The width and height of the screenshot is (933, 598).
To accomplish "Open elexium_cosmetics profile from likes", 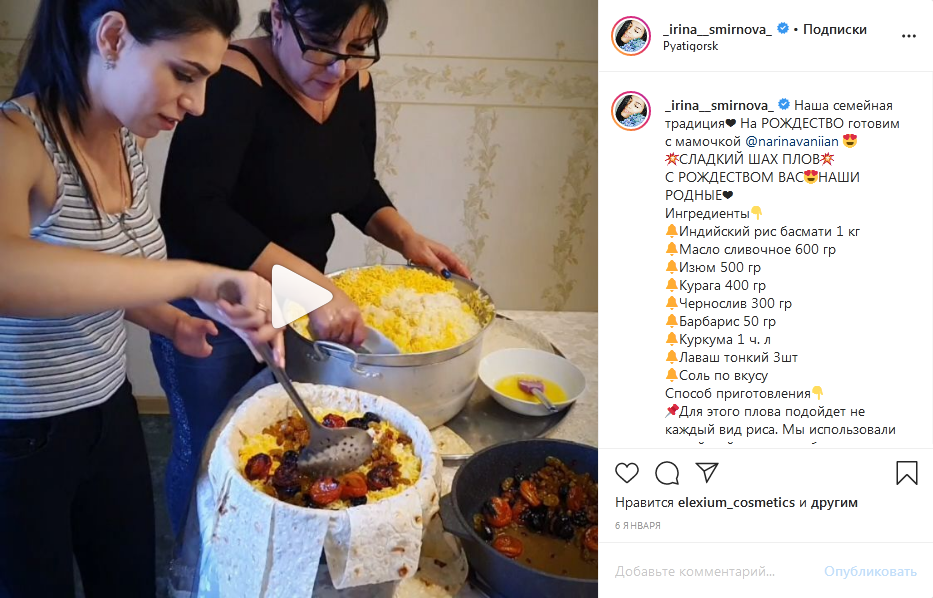I will (736, 503).
